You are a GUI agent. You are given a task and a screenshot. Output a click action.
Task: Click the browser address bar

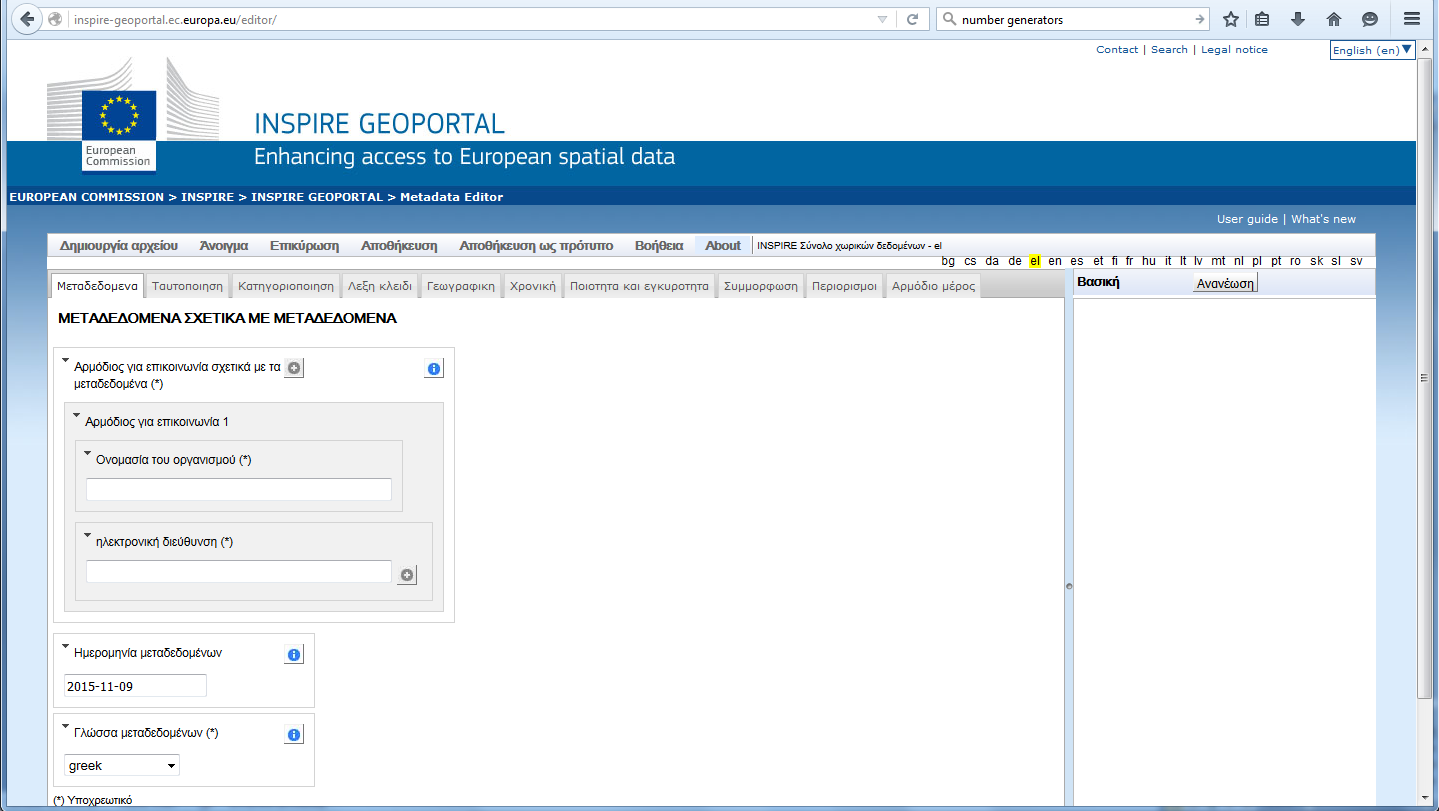coord(470,19)
